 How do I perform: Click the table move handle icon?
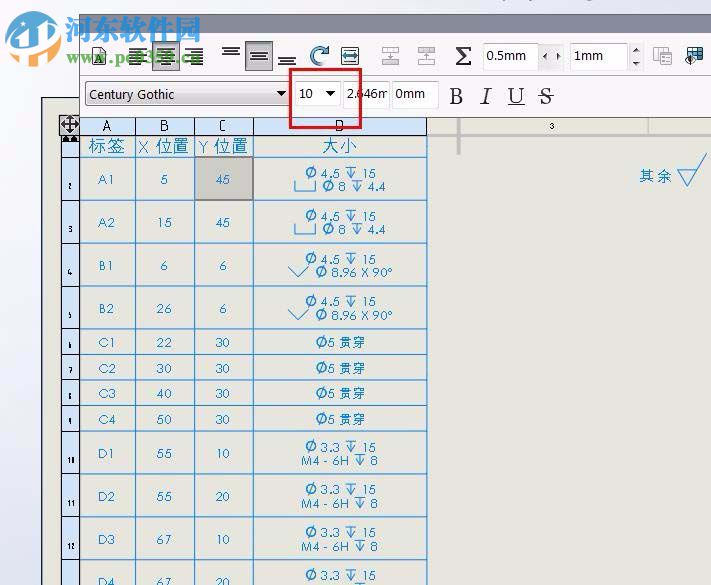pos(69,125)
